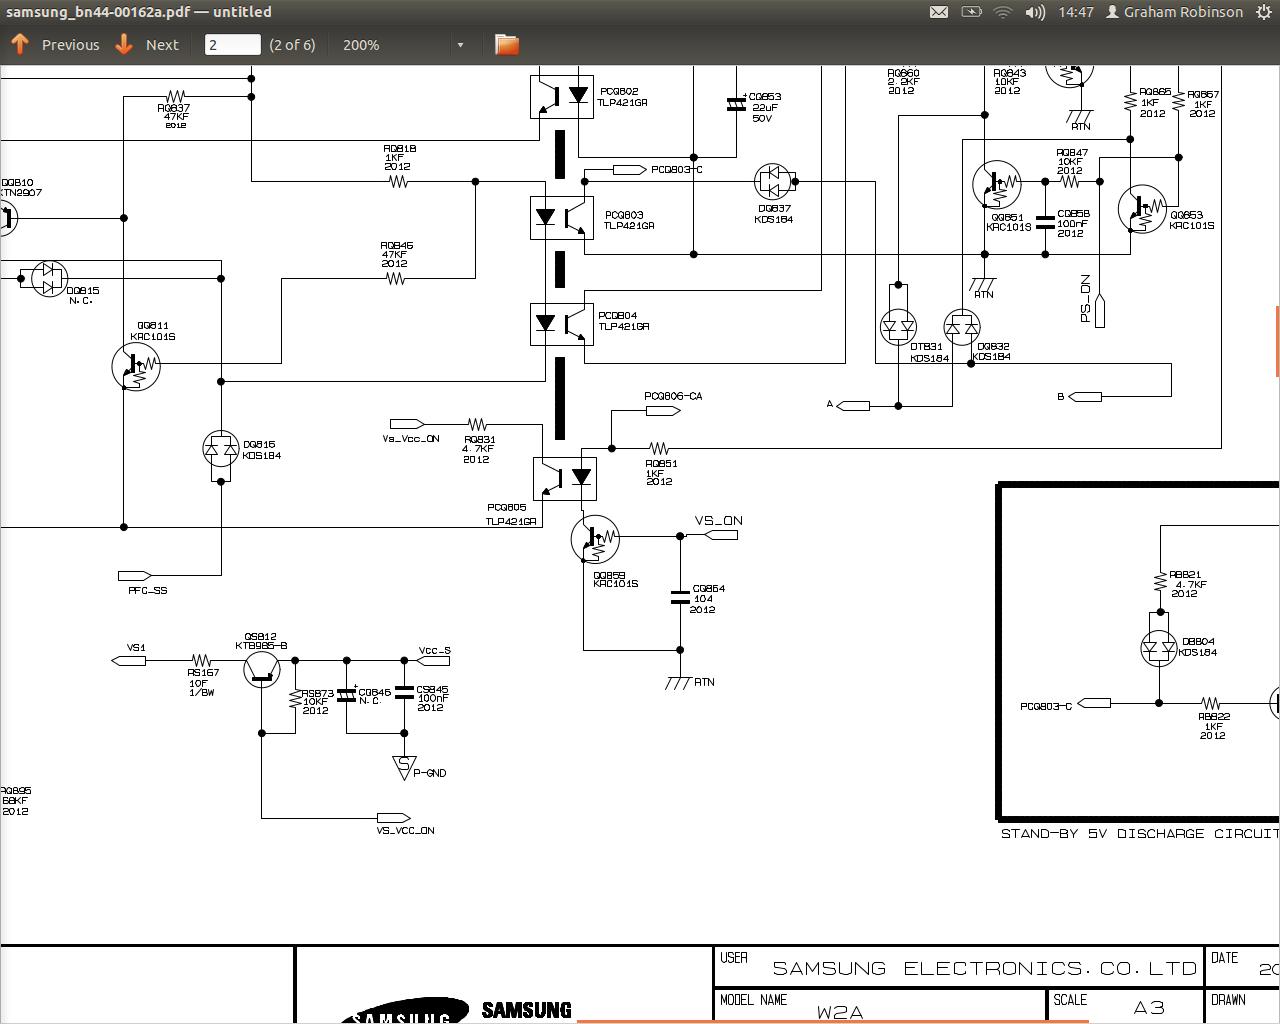Expand the zoom dropdown arrow
Image resolution: width=1280 pixels, height=1024 pixels.
[x=460, y=45]
